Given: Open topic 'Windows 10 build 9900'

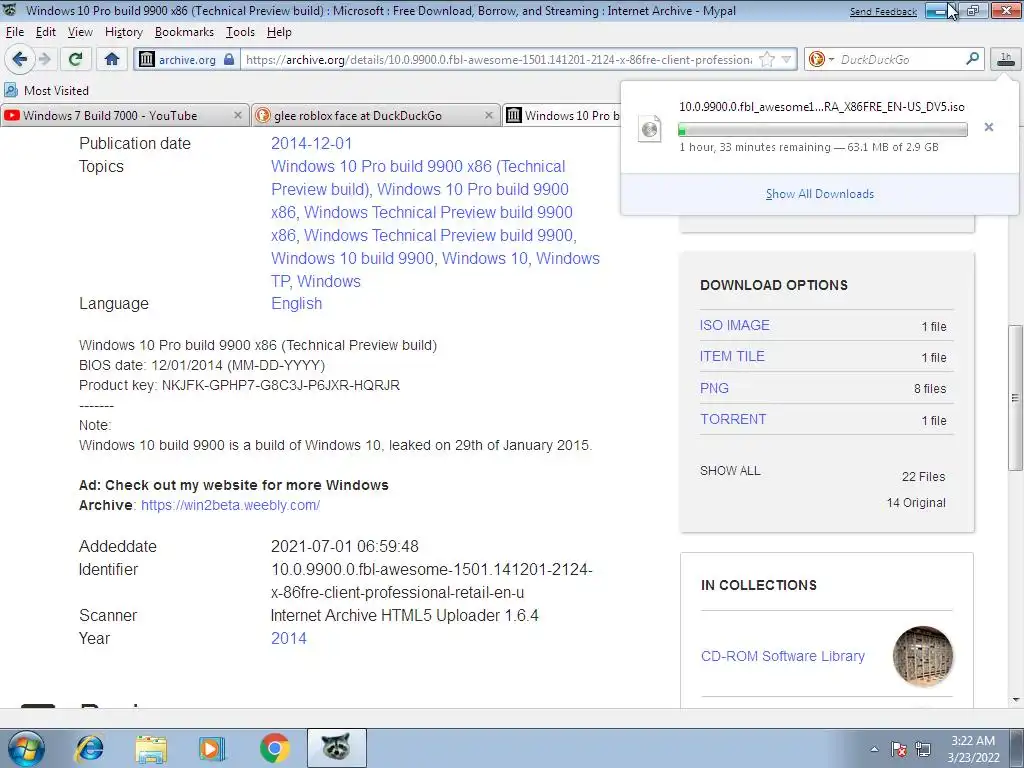Looking at the screenshot, I should point(353,259).
